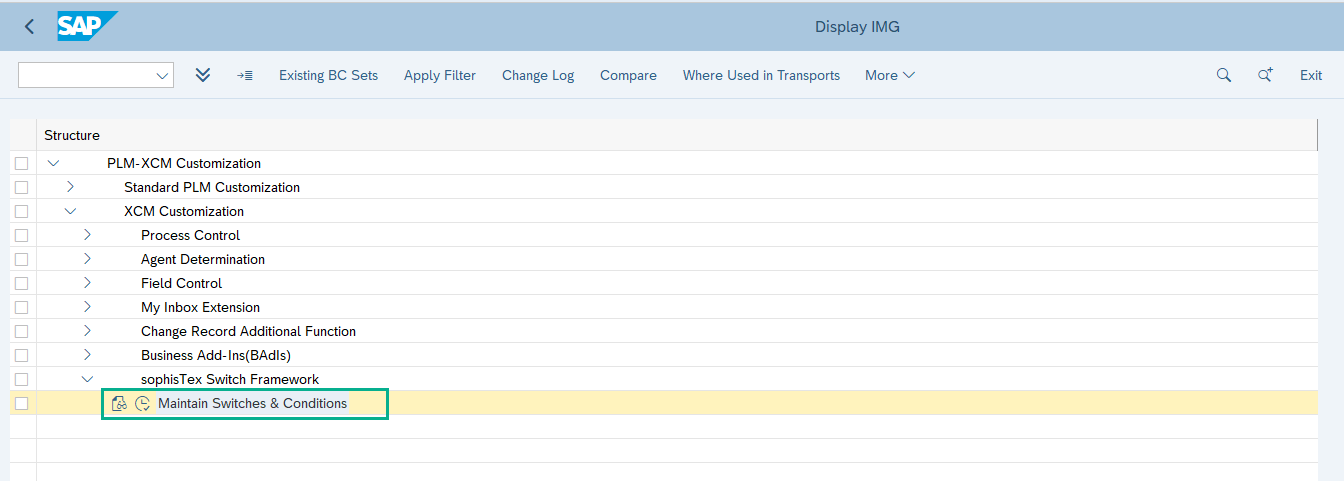Open IMG activity documentation icon
The image size is (1344, 481).
coord(120,404)
